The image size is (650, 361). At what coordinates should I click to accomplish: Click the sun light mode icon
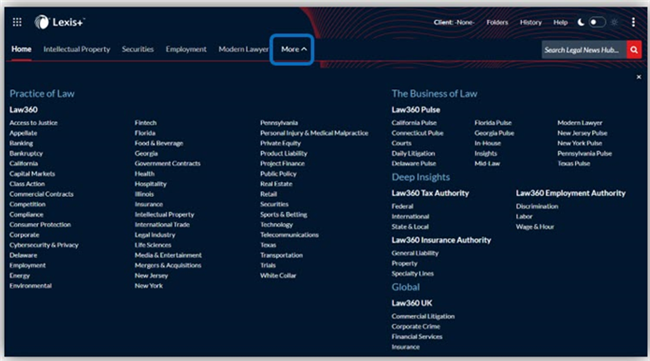(615, 22)
